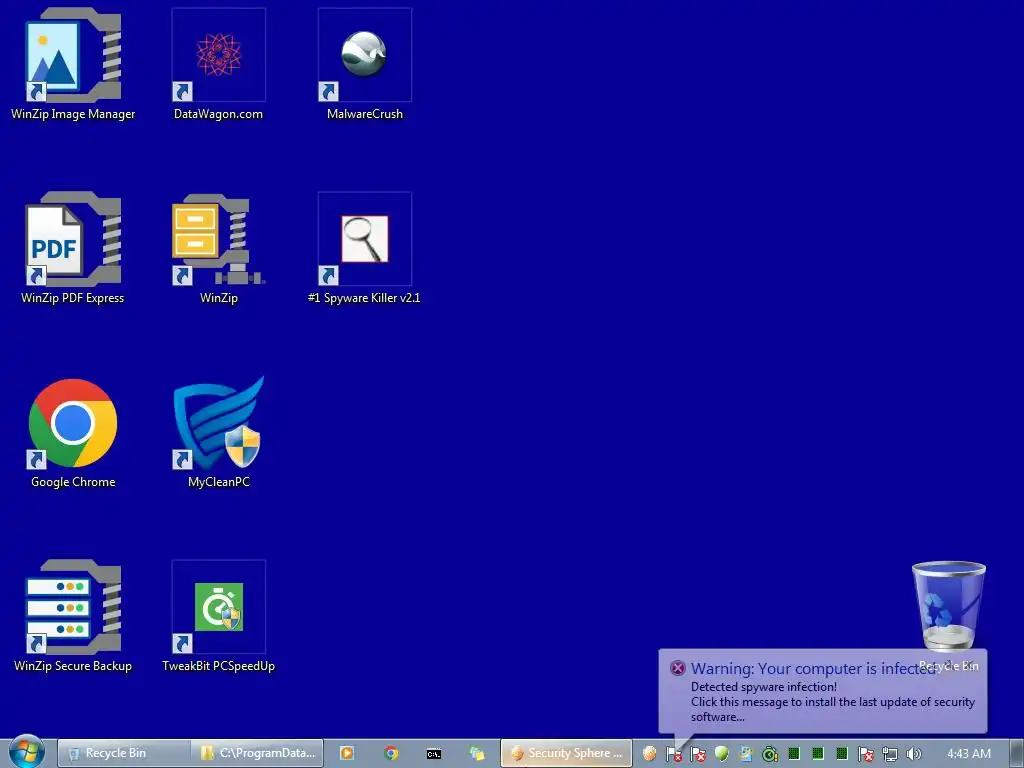
Task: Click the "Warning: Your computer is infected!" balloon title
Action: 814,668
